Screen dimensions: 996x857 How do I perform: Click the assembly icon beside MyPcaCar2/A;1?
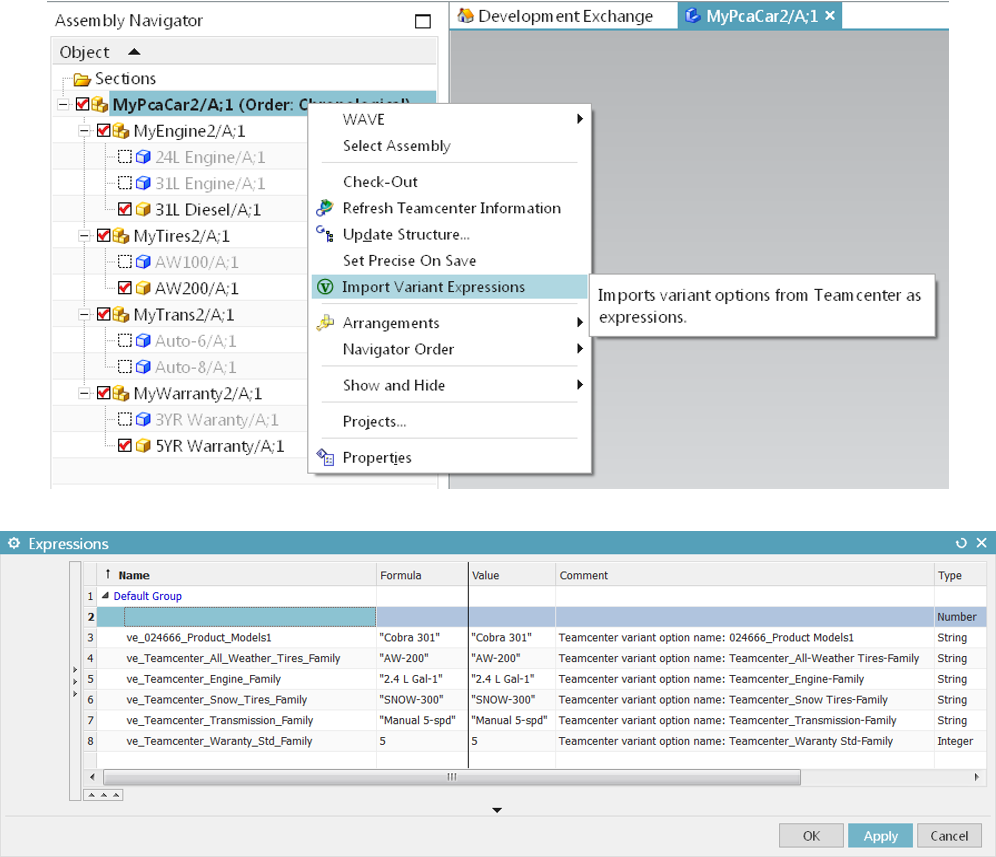click(98, 104)
